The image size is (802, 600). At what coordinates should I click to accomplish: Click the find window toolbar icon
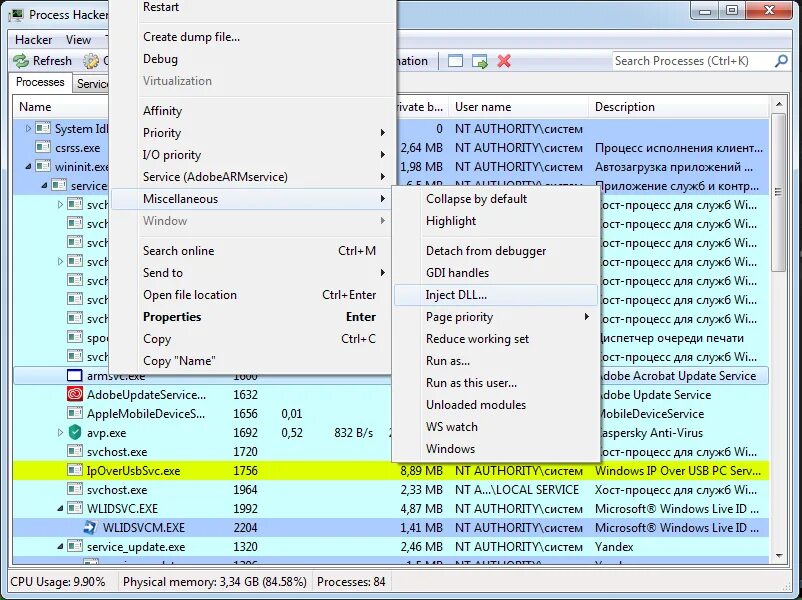[x=455, y=61]
